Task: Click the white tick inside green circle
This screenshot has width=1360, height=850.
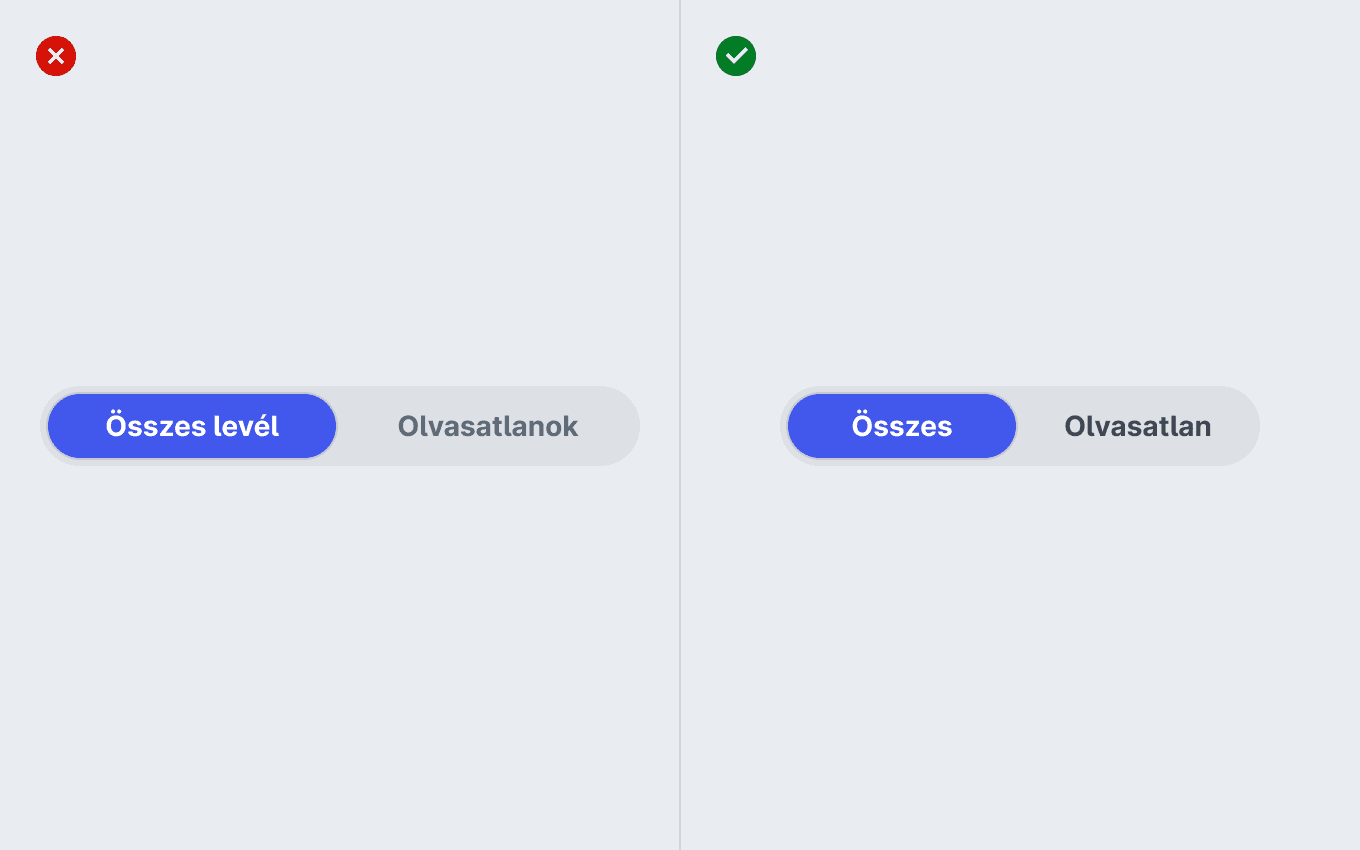Action: tap(736, 56)
